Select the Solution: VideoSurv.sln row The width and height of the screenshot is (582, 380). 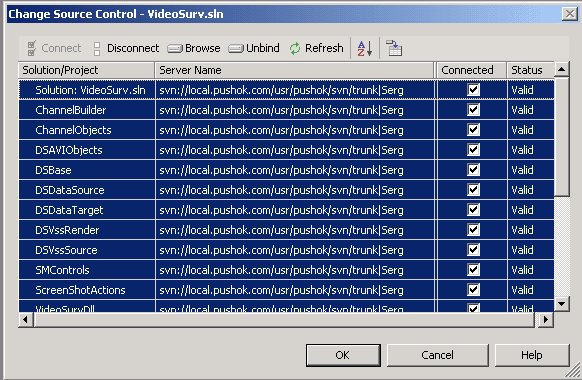coord(286,90)
